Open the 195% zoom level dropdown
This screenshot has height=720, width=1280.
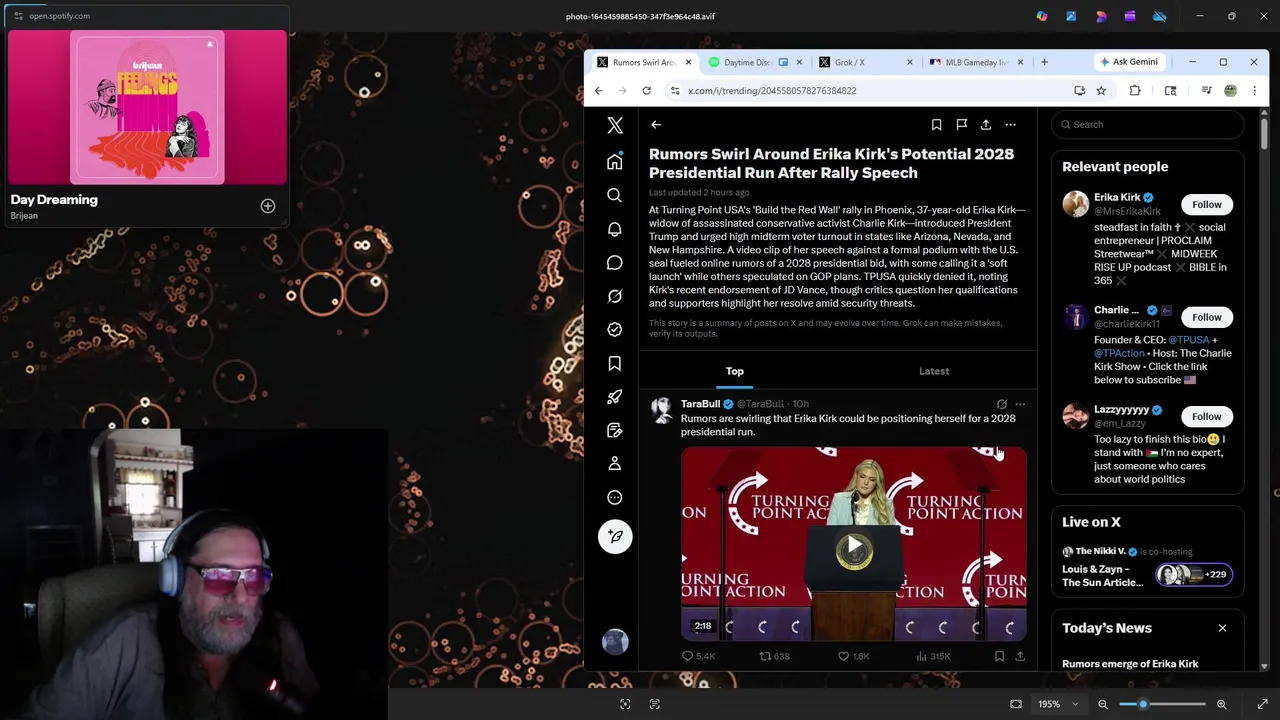tap(1058, 704)
